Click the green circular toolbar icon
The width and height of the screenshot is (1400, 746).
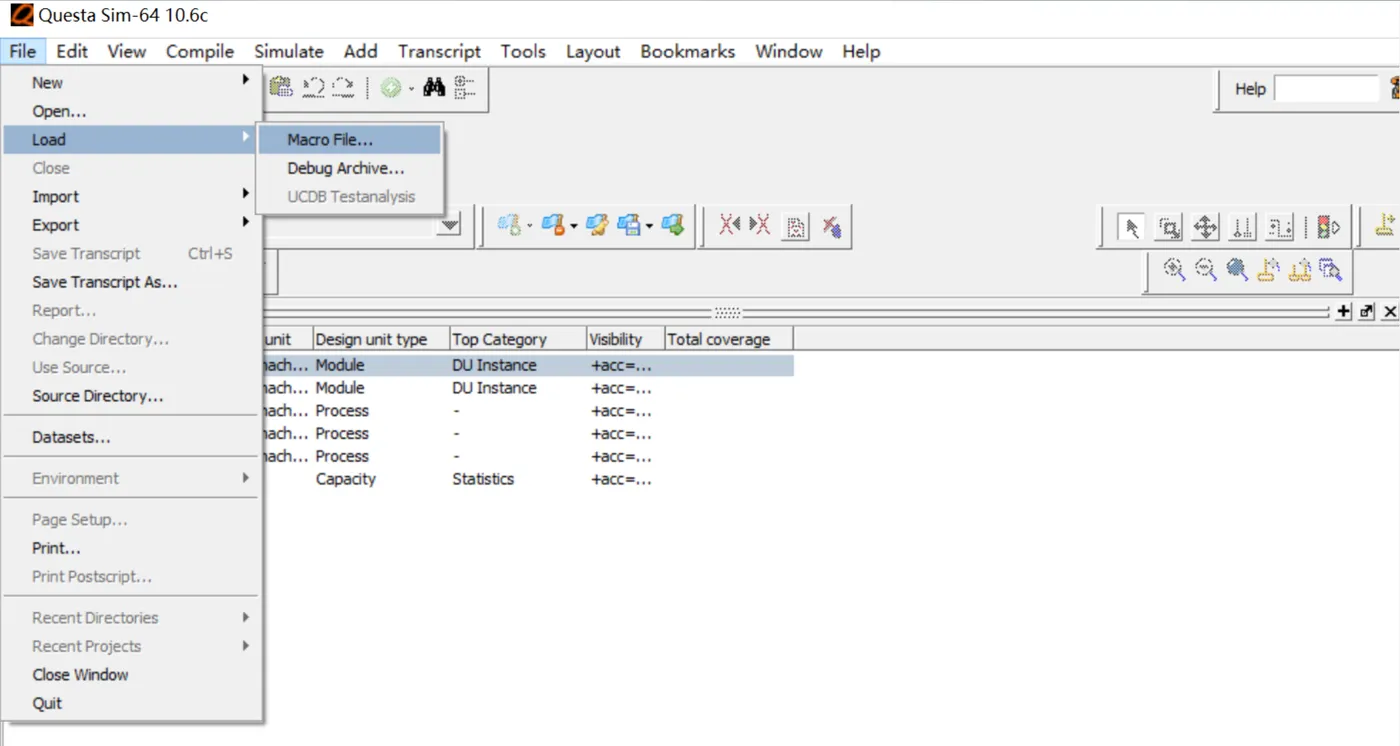pos(391,88)
